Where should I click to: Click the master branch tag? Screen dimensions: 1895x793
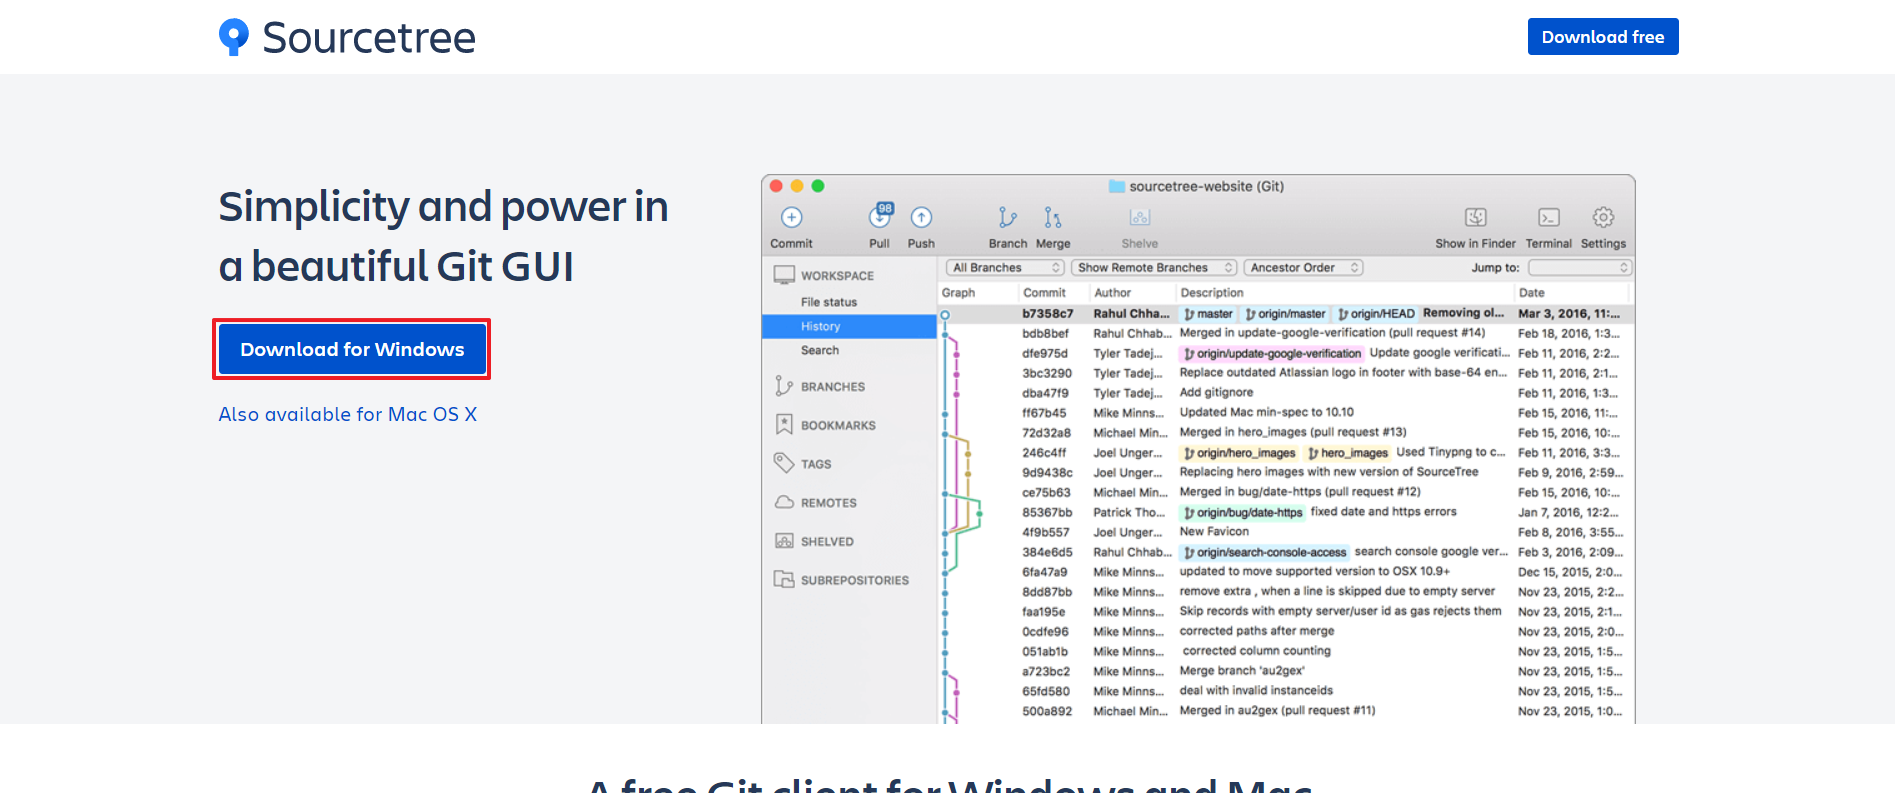[x=1208, y=314]
